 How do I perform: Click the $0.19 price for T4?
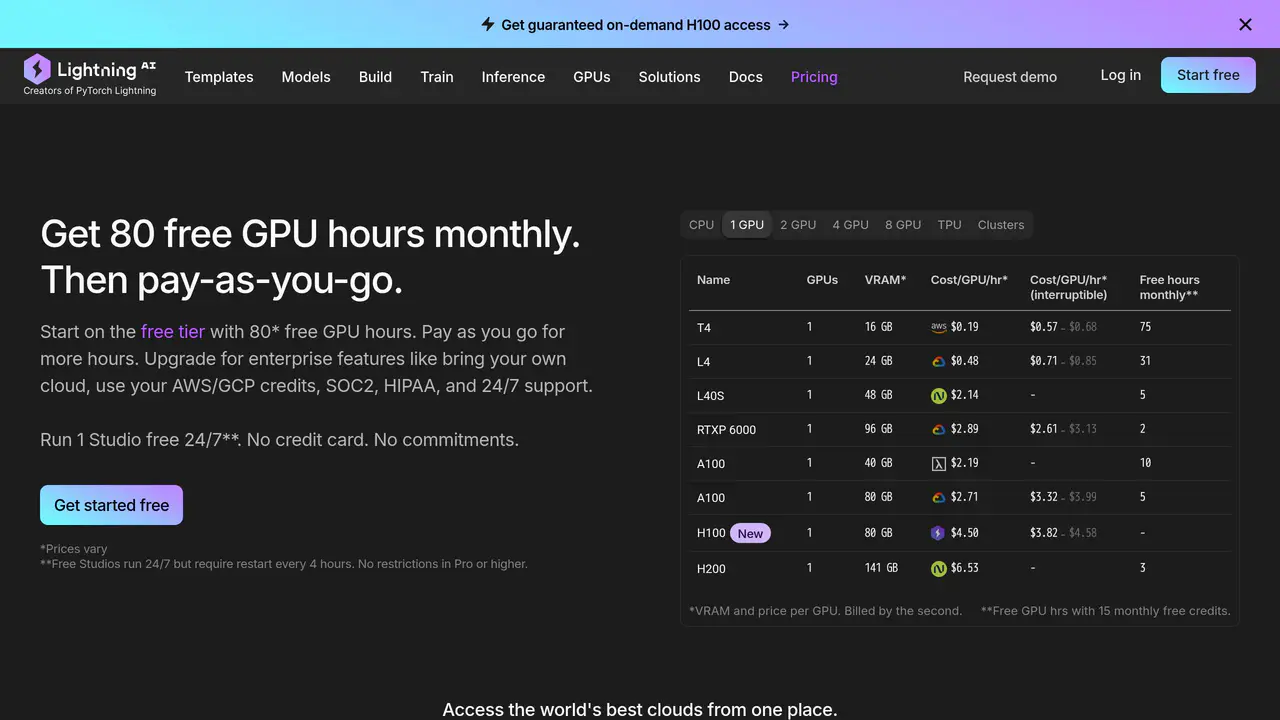[x=964, y=327]
